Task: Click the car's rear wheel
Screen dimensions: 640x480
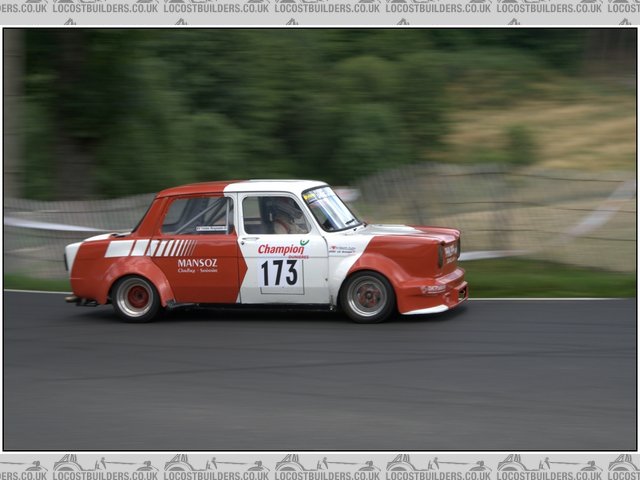Action: [x=135, y=297]
